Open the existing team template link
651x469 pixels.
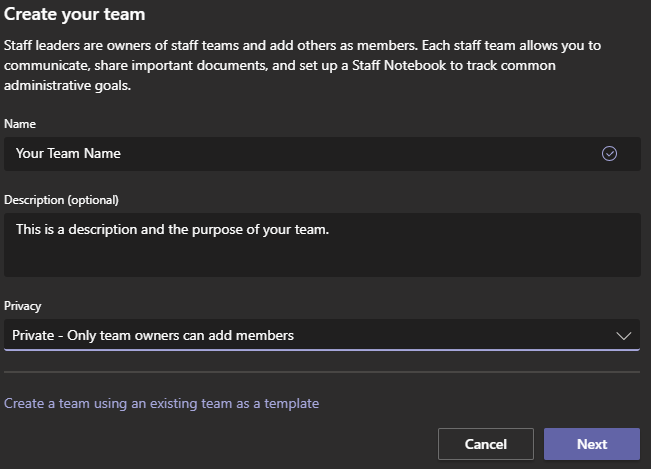click(x=162, y=403)
